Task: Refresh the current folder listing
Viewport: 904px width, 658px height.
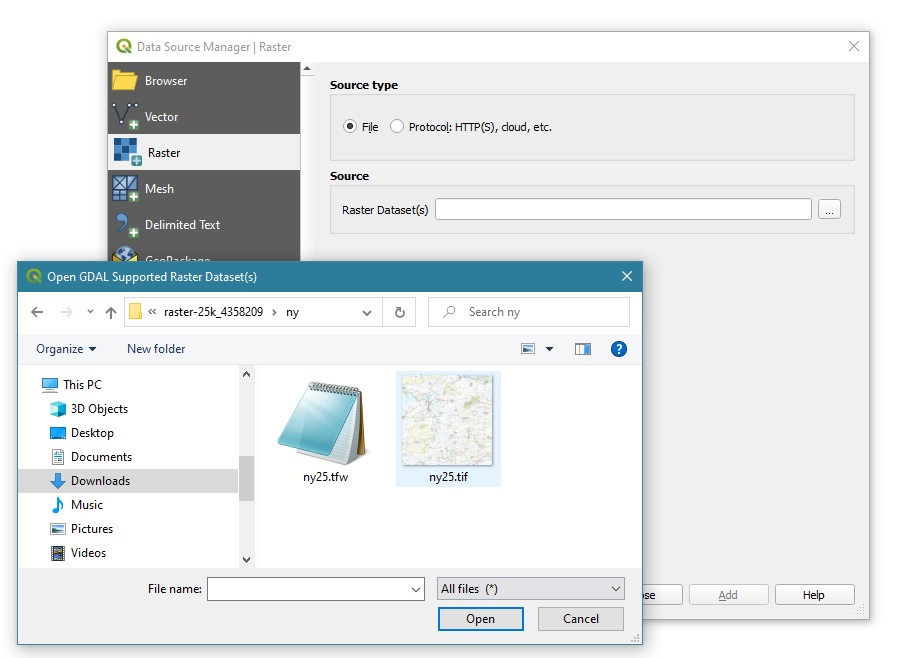Action: 399,312
